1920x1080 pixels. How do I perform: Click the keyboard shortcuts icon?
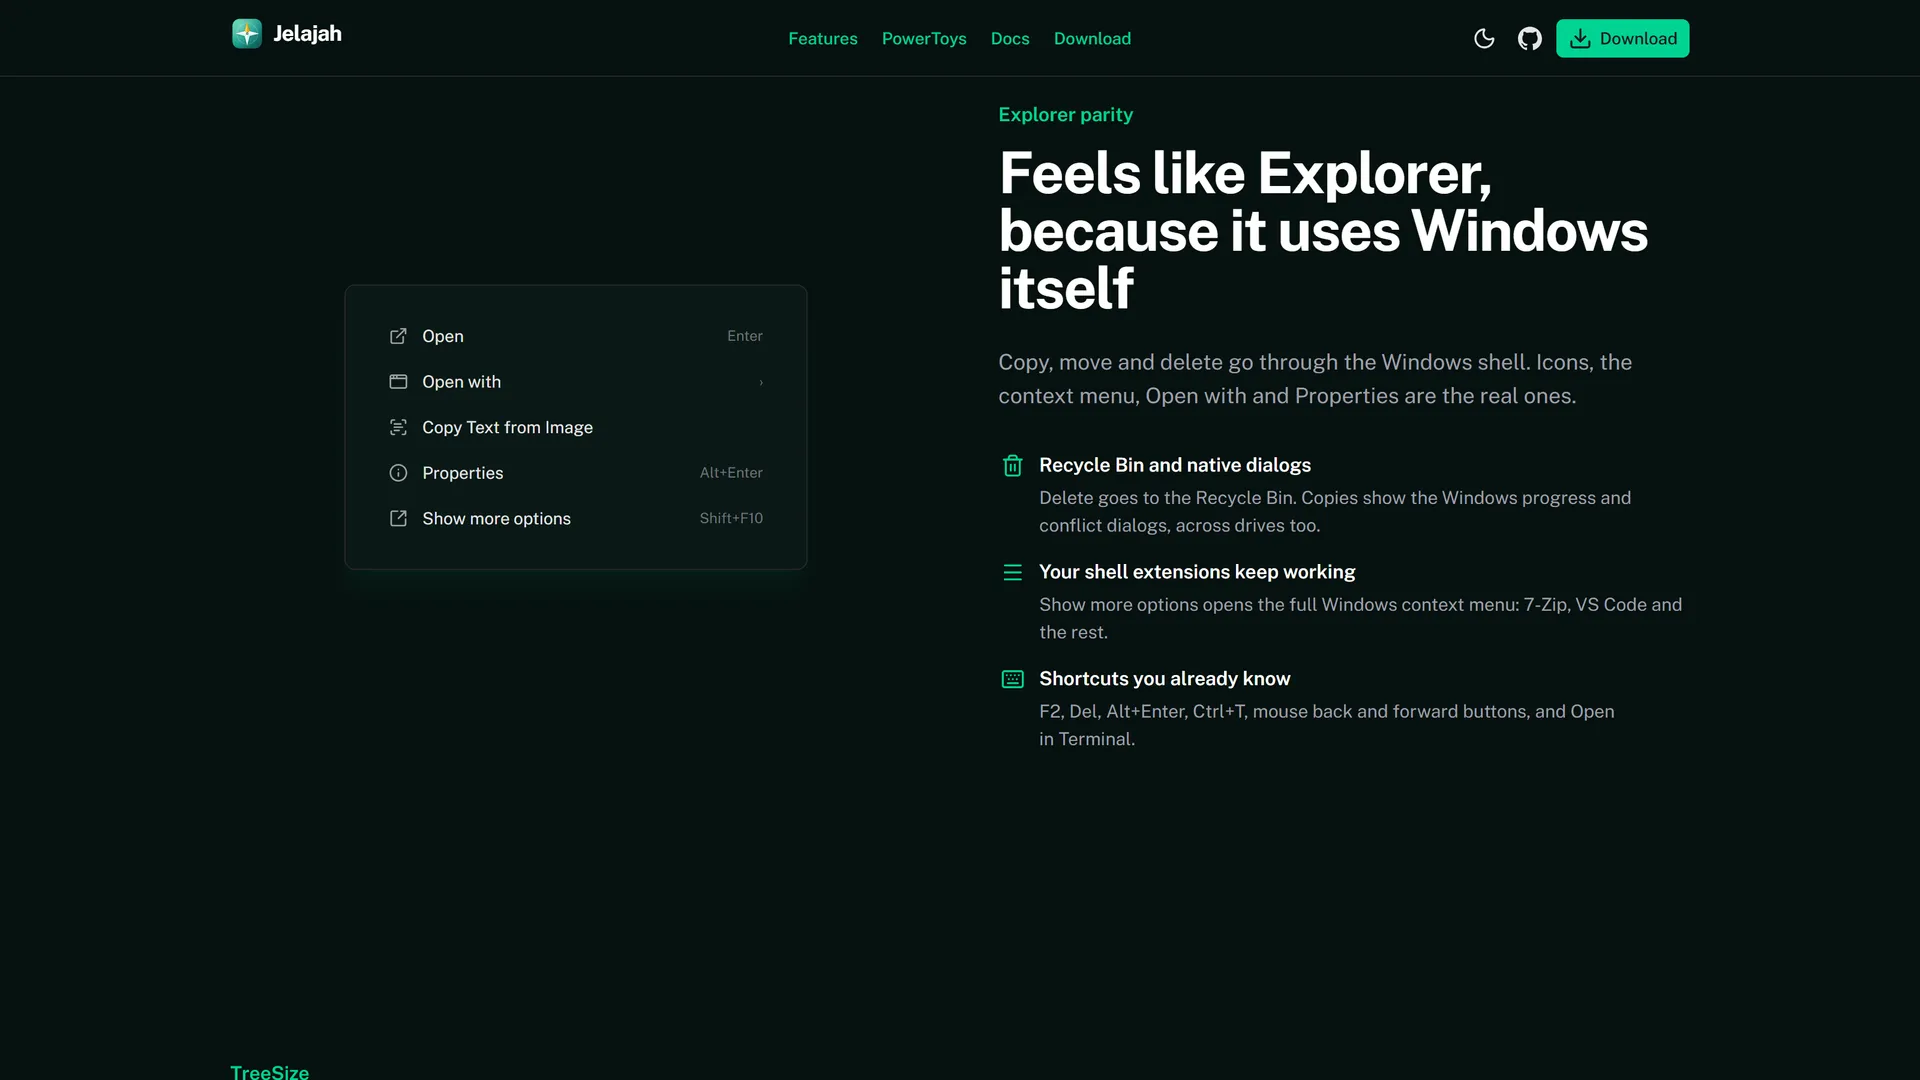(x=1012, y=679)
